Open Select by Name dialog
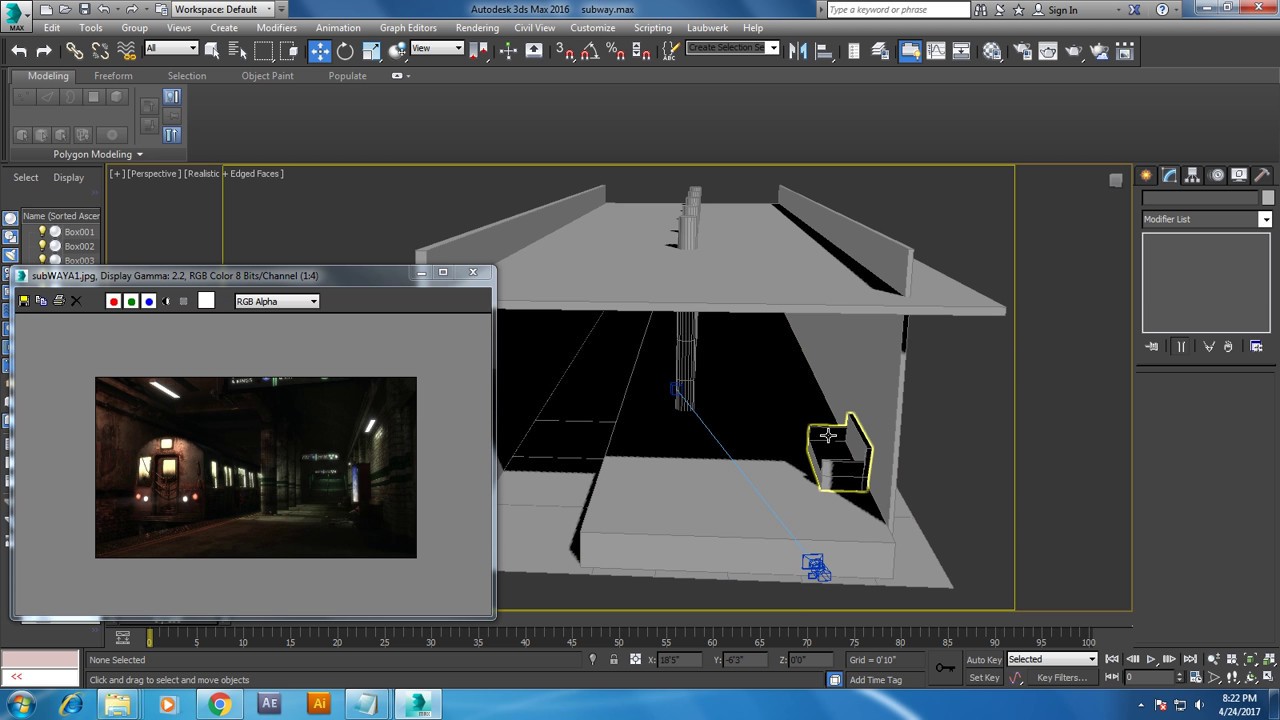The width and height of the screenshot is (1280, 720). coord(237,51)
